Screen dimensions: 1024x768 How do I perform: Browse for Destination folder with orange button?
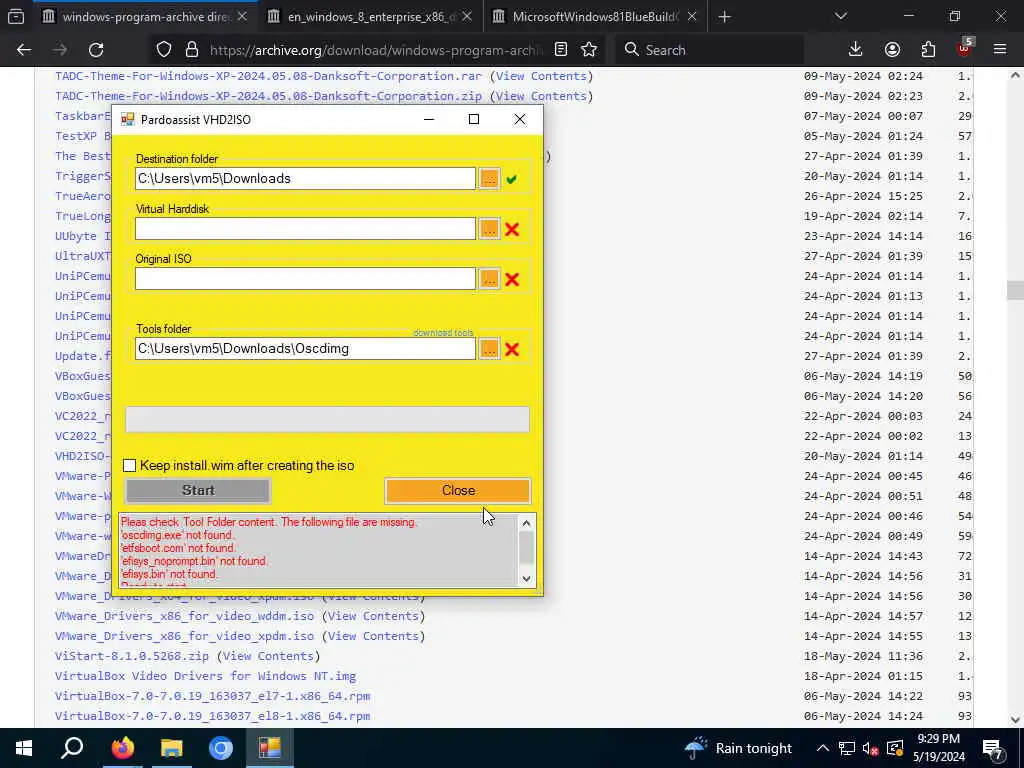point(489,178)
